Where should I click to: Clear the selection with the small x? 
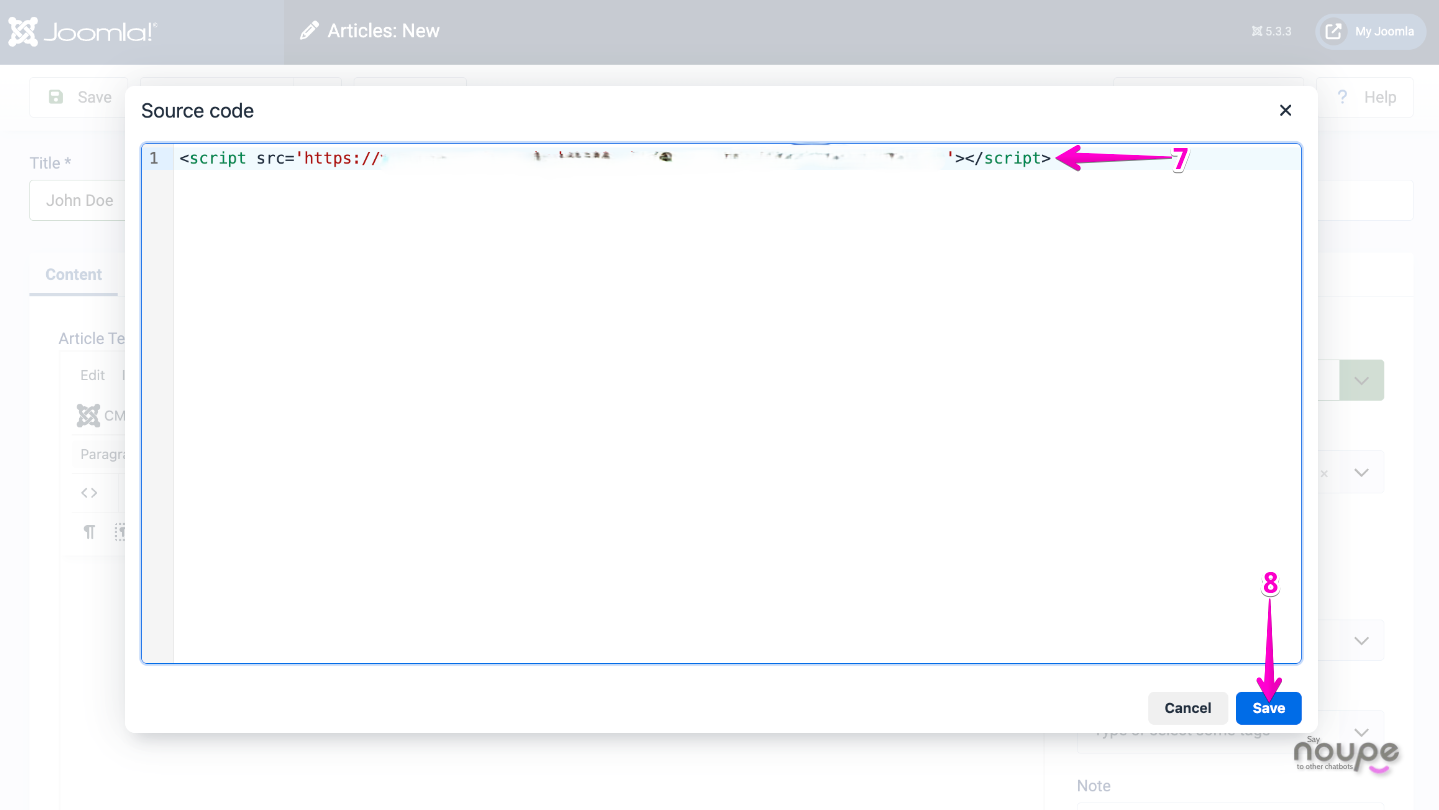pyautogui.click(x=1324, y=473)
